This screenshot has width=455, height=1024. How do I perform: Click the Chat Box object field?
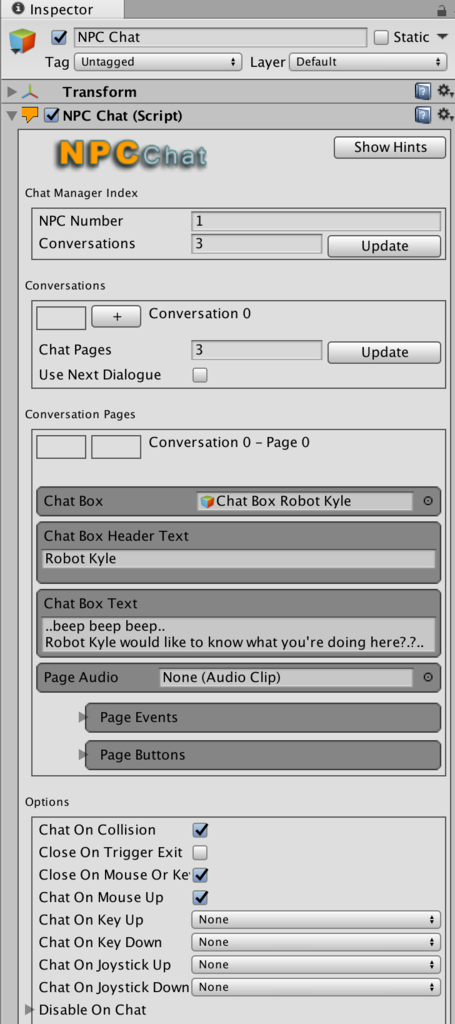[x=305, y=501]
